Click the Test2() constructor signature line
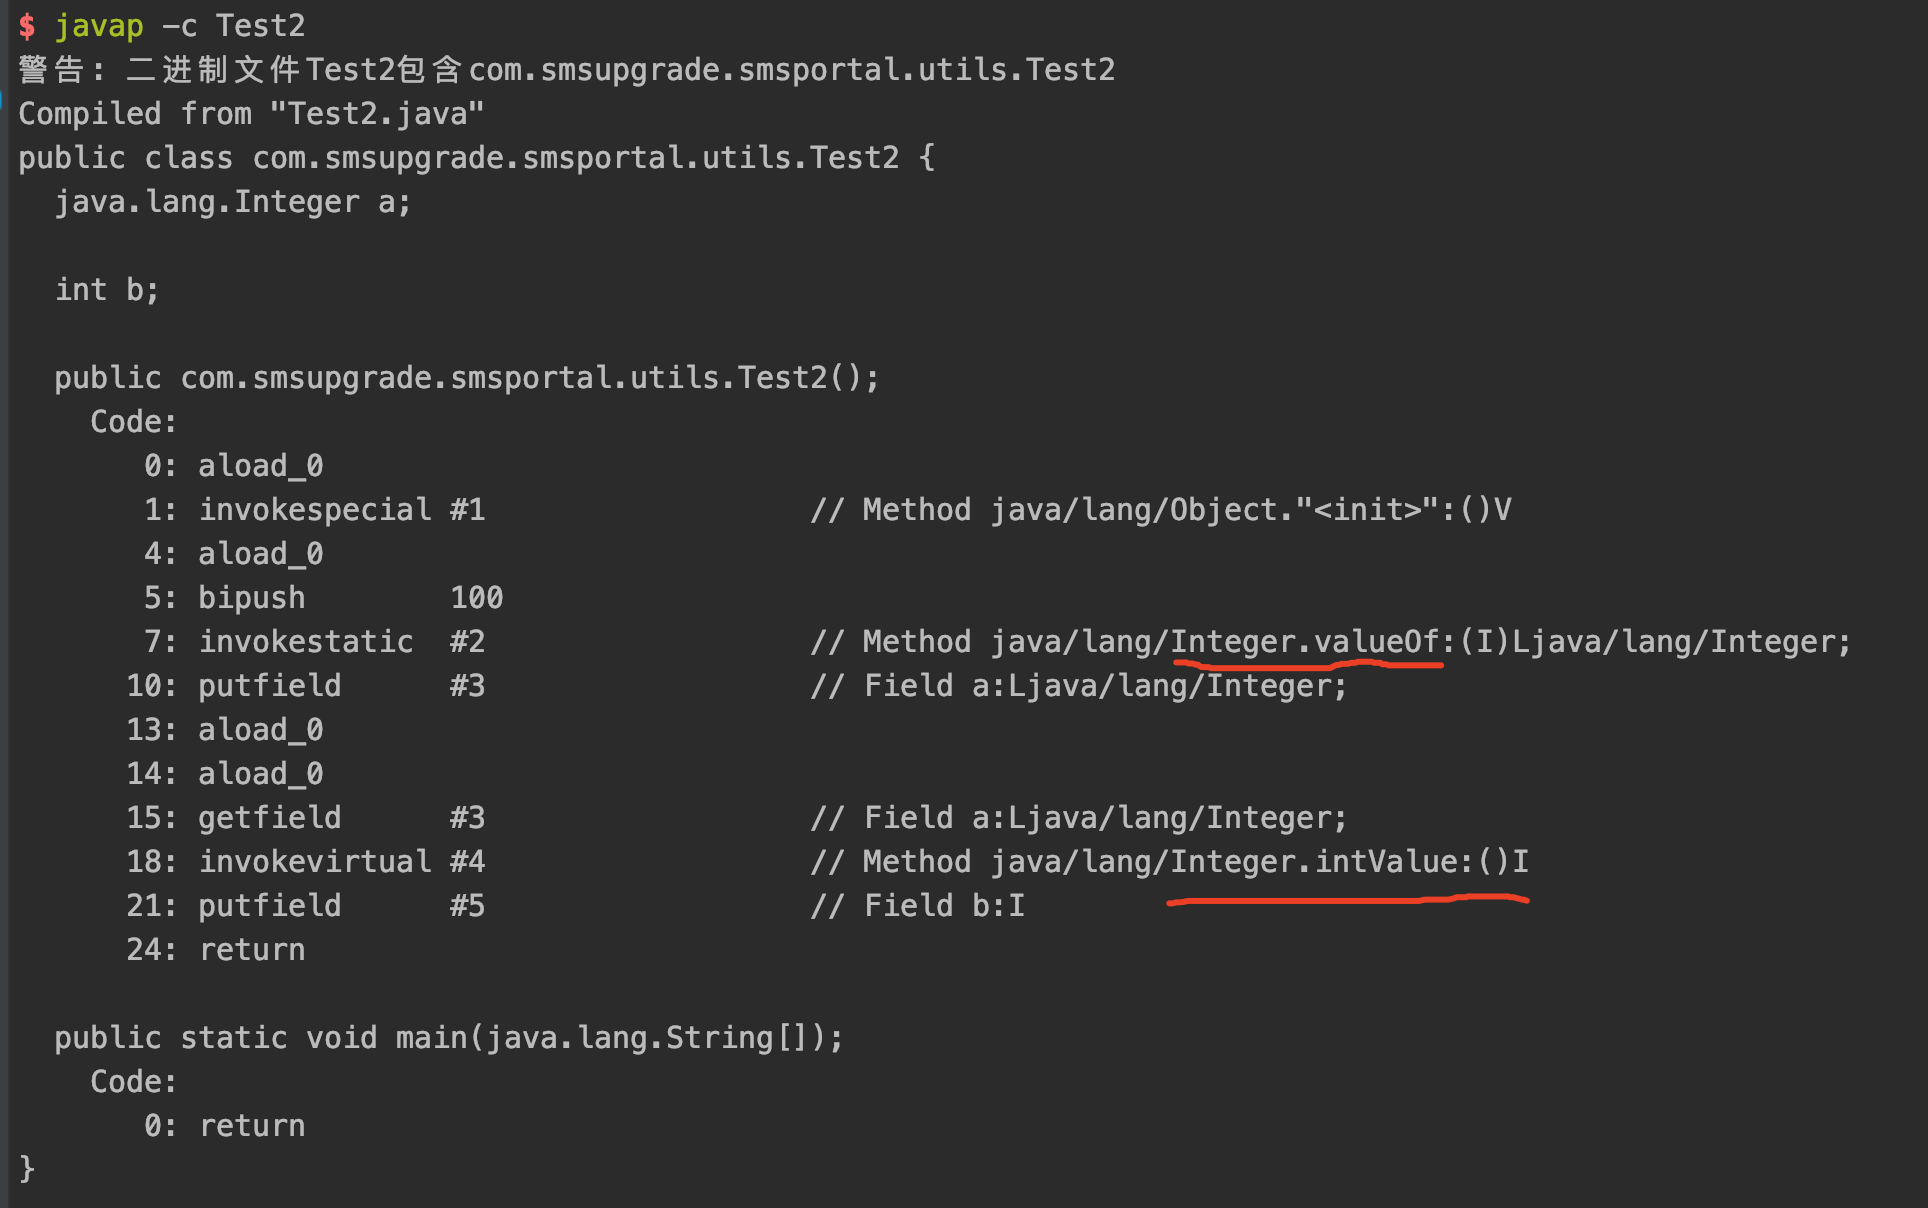 pos(467,378)
